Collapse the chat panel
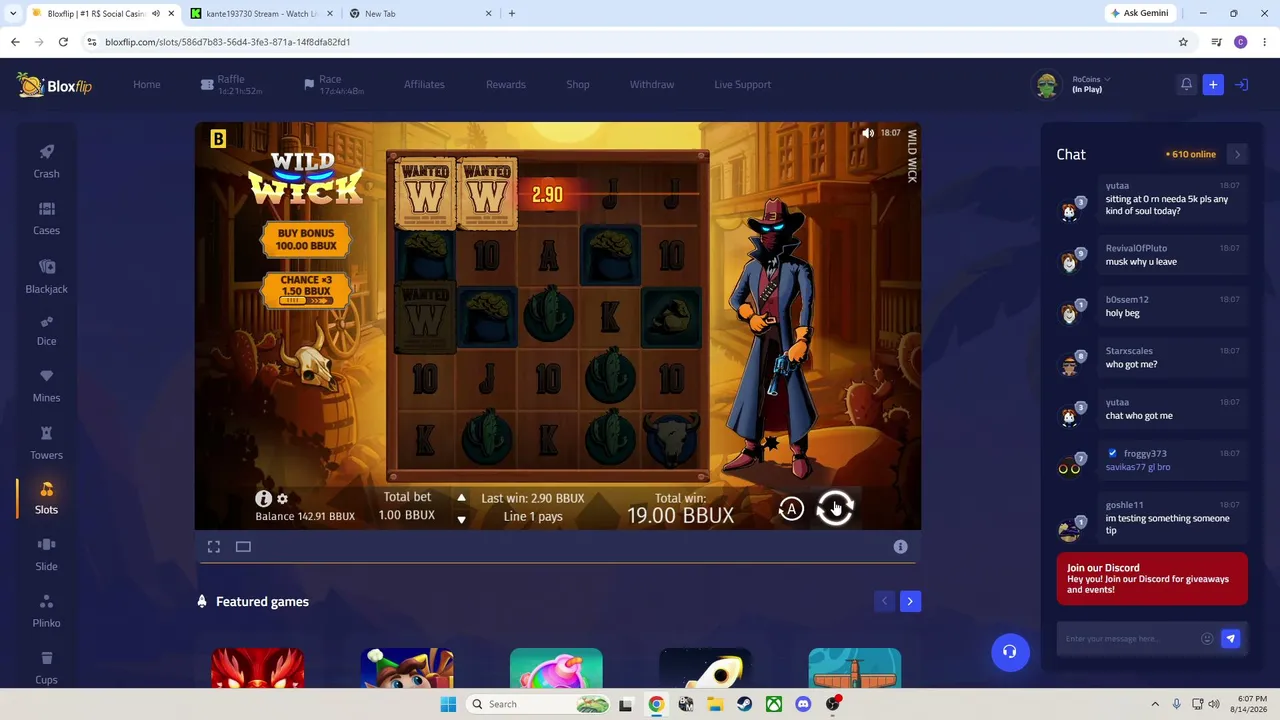1280x720 pixels. click(1237, 154)
